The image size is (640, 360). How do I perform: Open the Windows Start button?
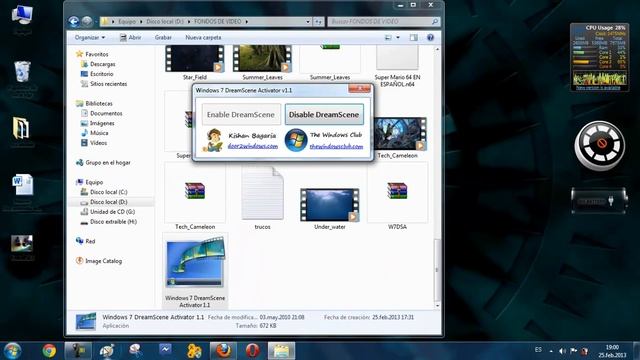(x=12, y=351)
